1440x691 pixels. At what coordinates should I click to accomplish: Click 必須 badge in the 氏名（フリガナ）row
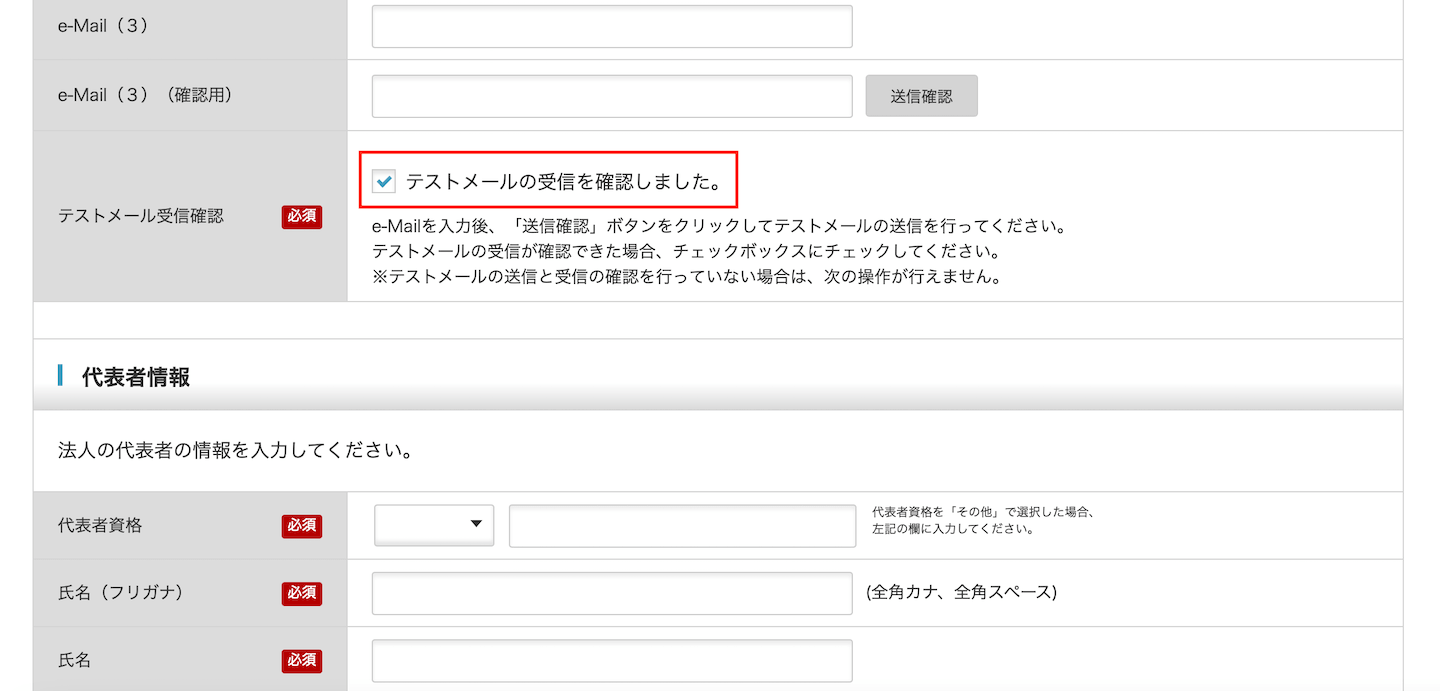[302, 594]
